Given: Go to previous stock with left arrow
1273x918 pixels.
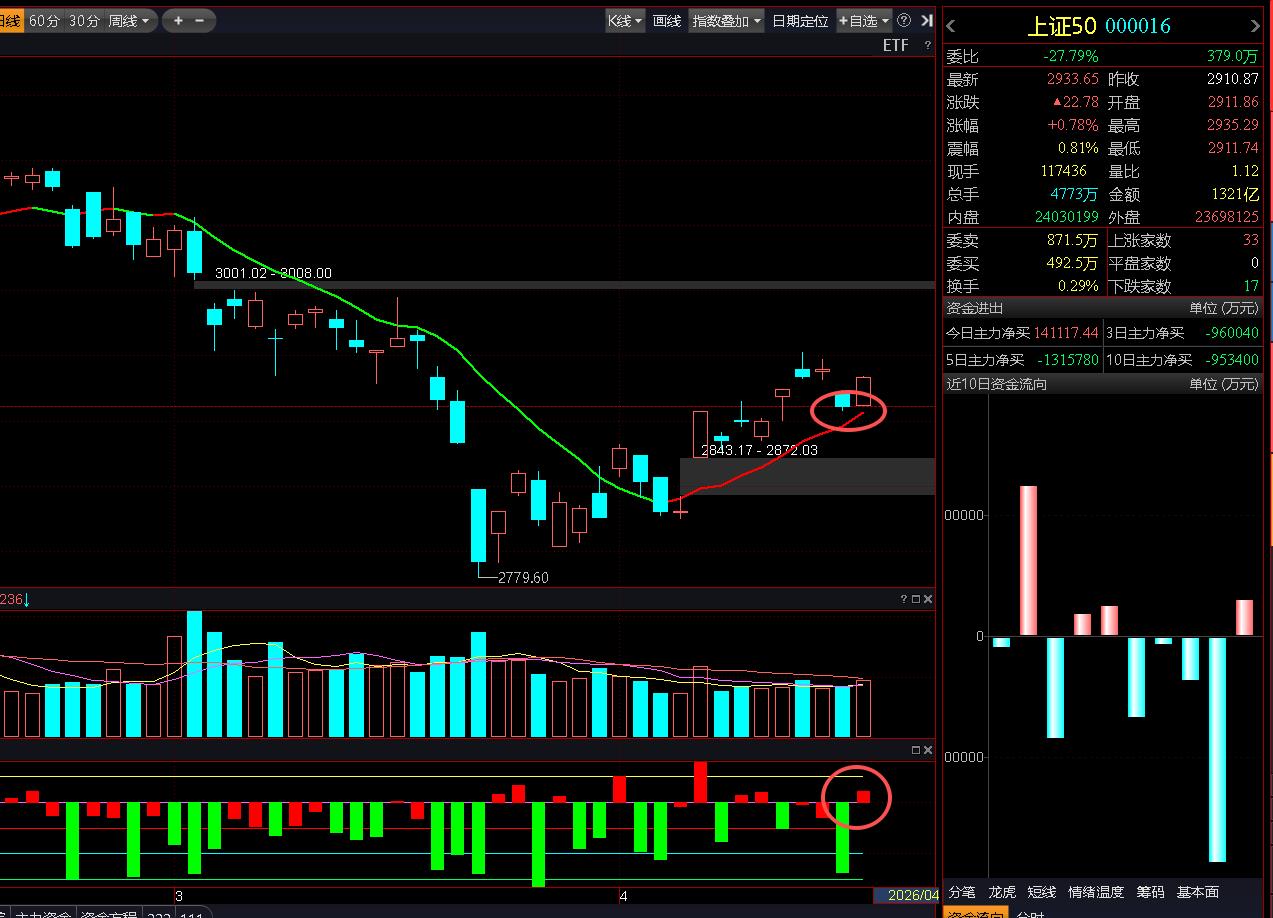Looking at the screenshot, I should point(951,26).
